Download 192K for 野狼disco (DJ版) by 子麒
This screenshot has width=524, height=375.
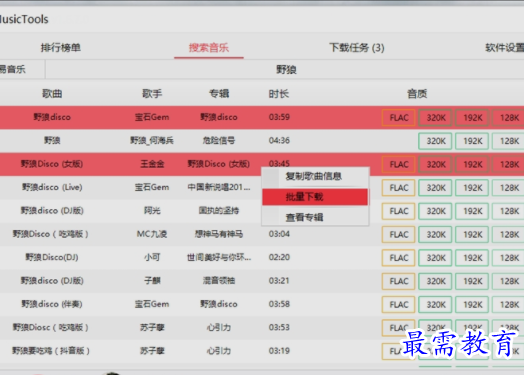472,281
